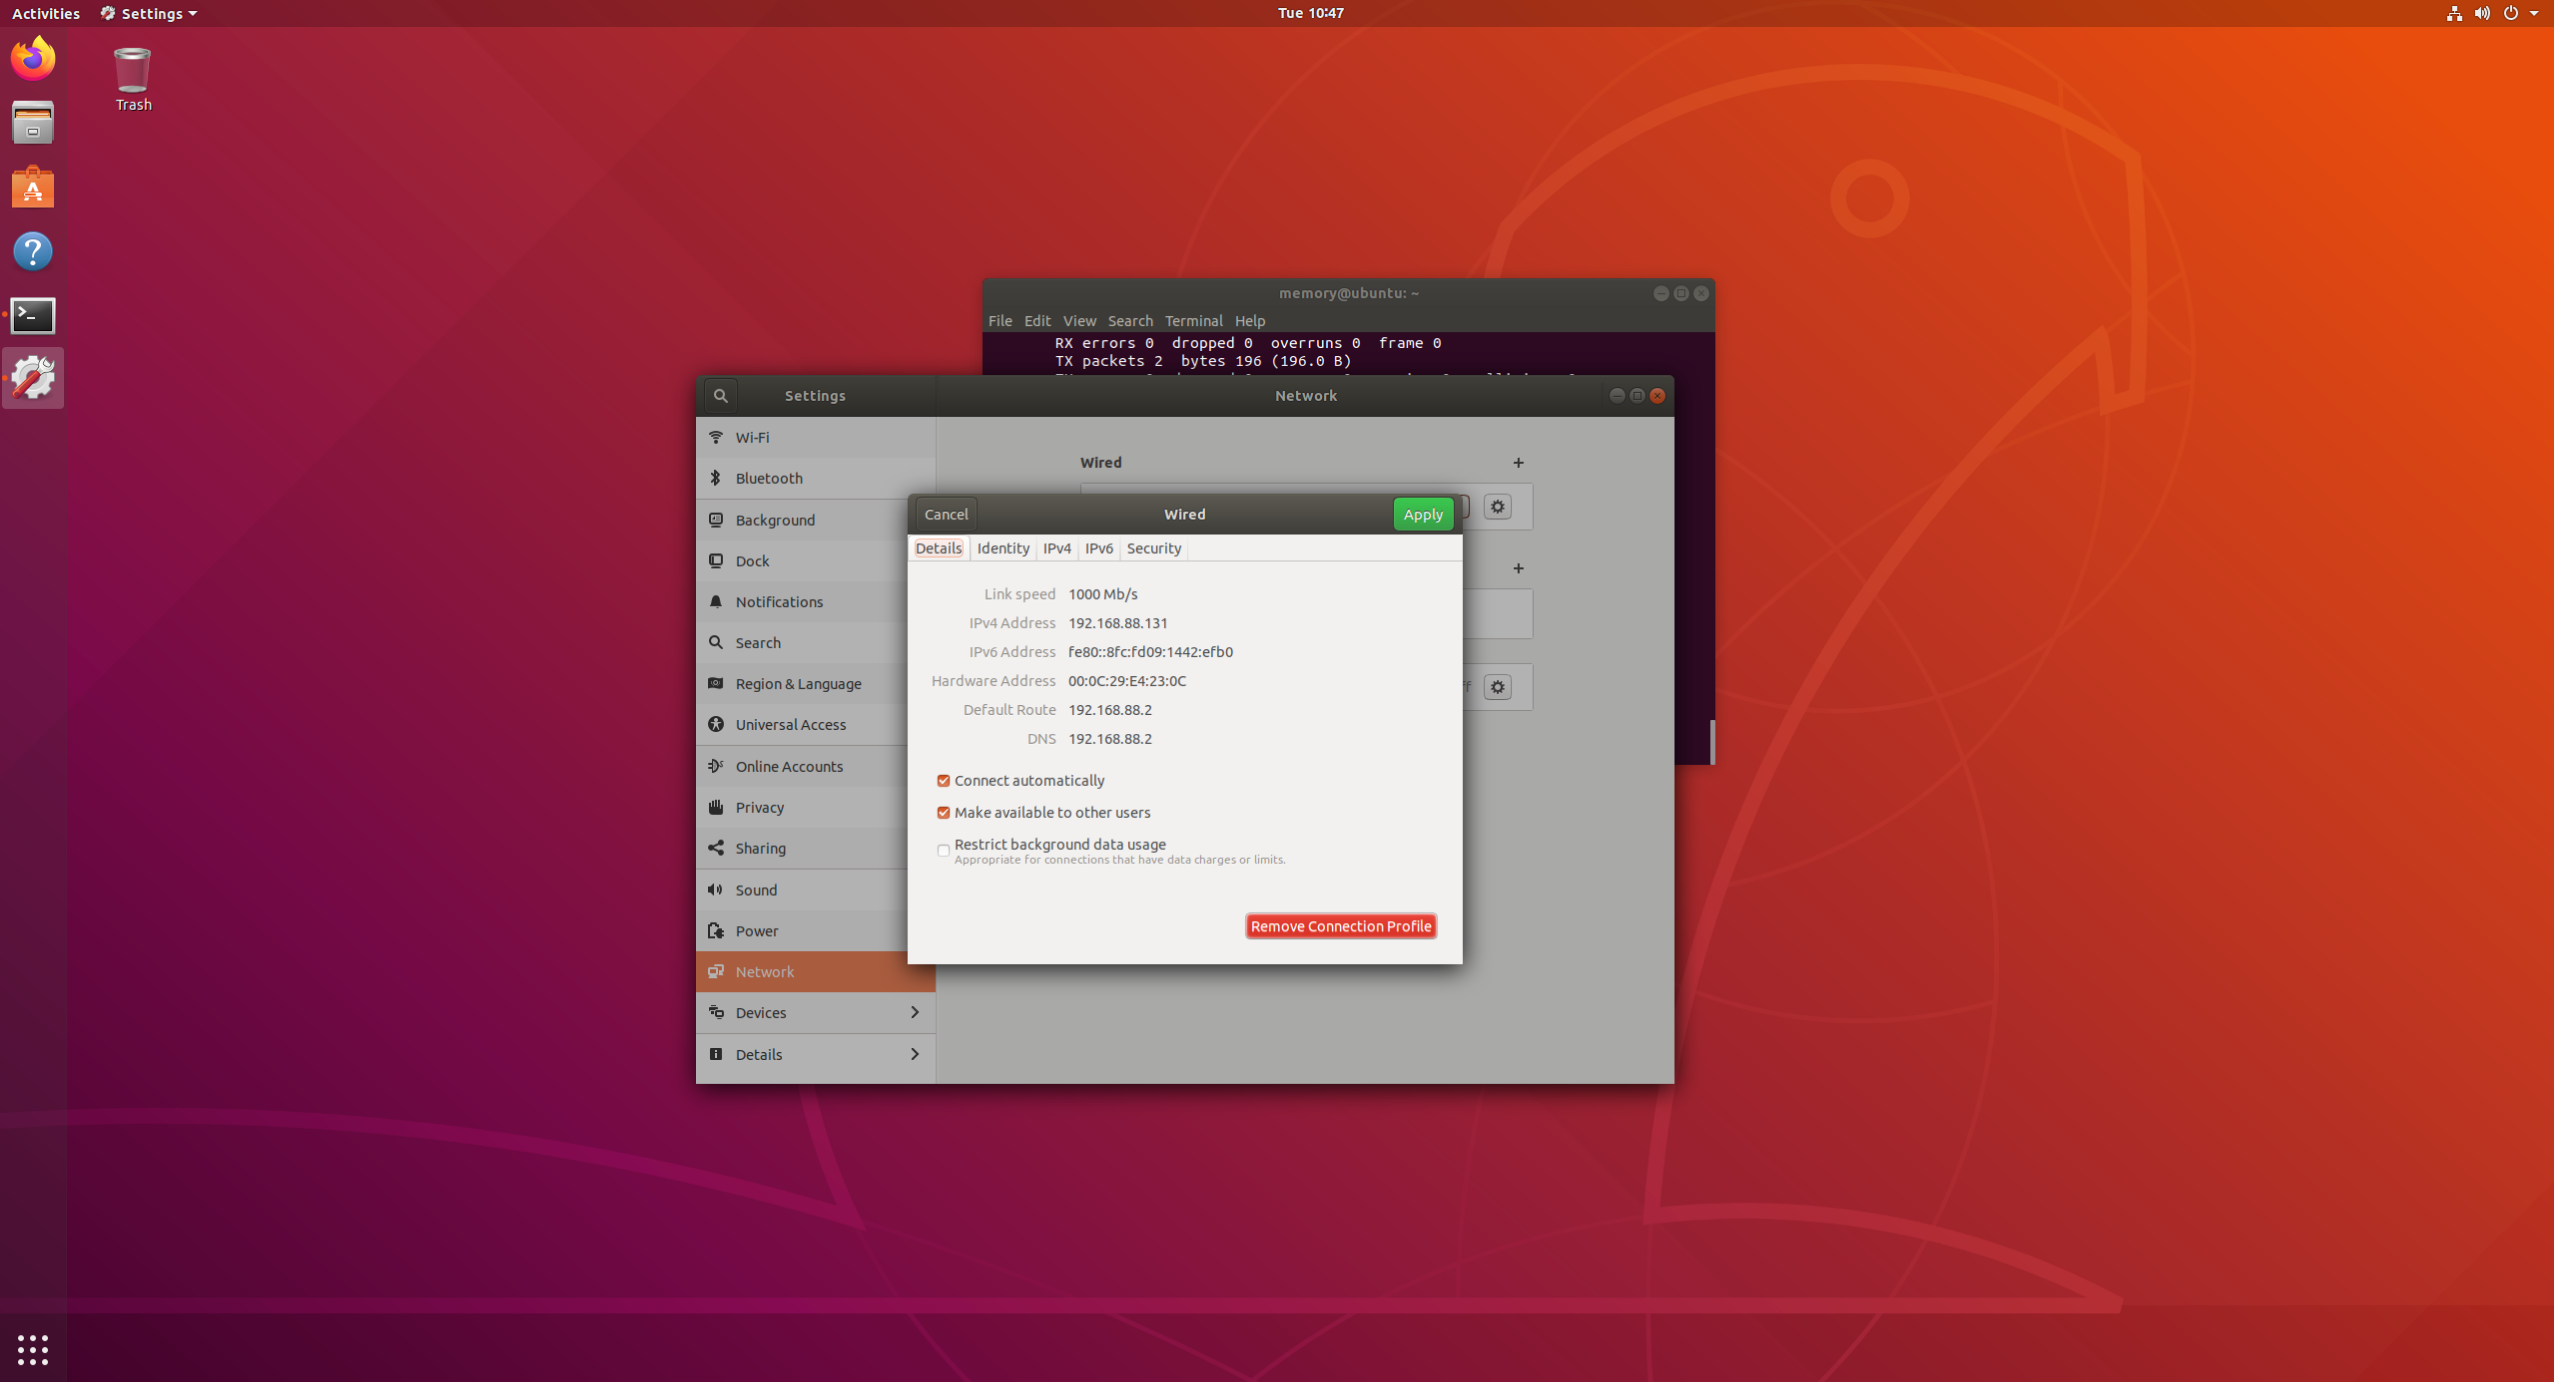Click the volume icon in top bar
Screen dimensions: 2554x1382
2482,13
